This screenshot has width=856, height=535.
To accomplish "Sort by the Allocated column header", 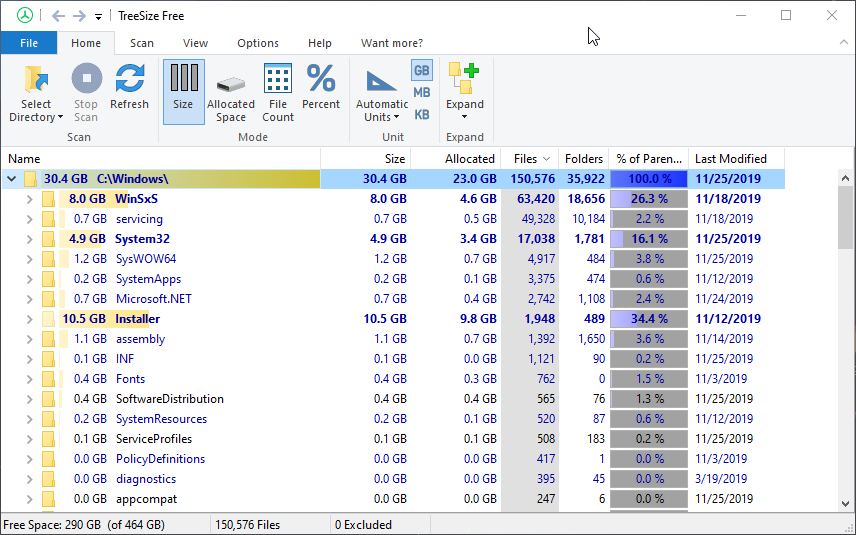I will pos(455,159).
